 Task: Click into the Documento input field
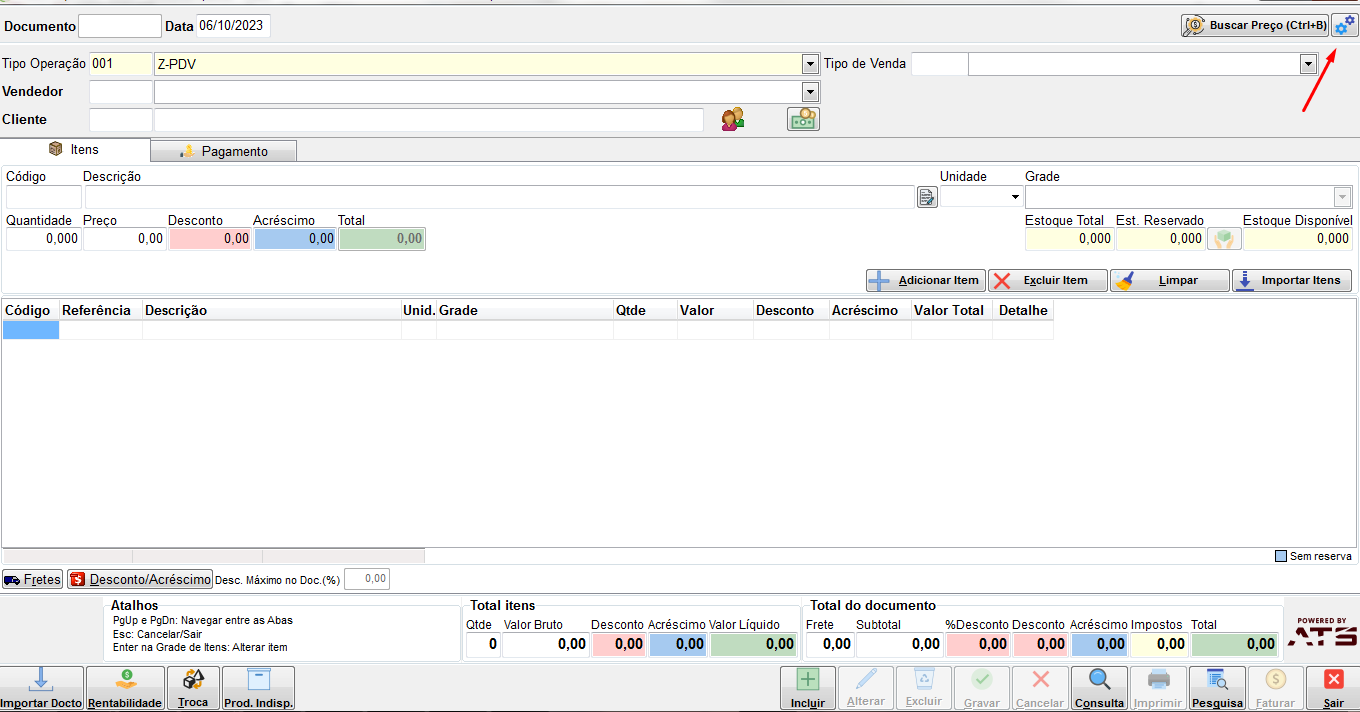[120, 26]
